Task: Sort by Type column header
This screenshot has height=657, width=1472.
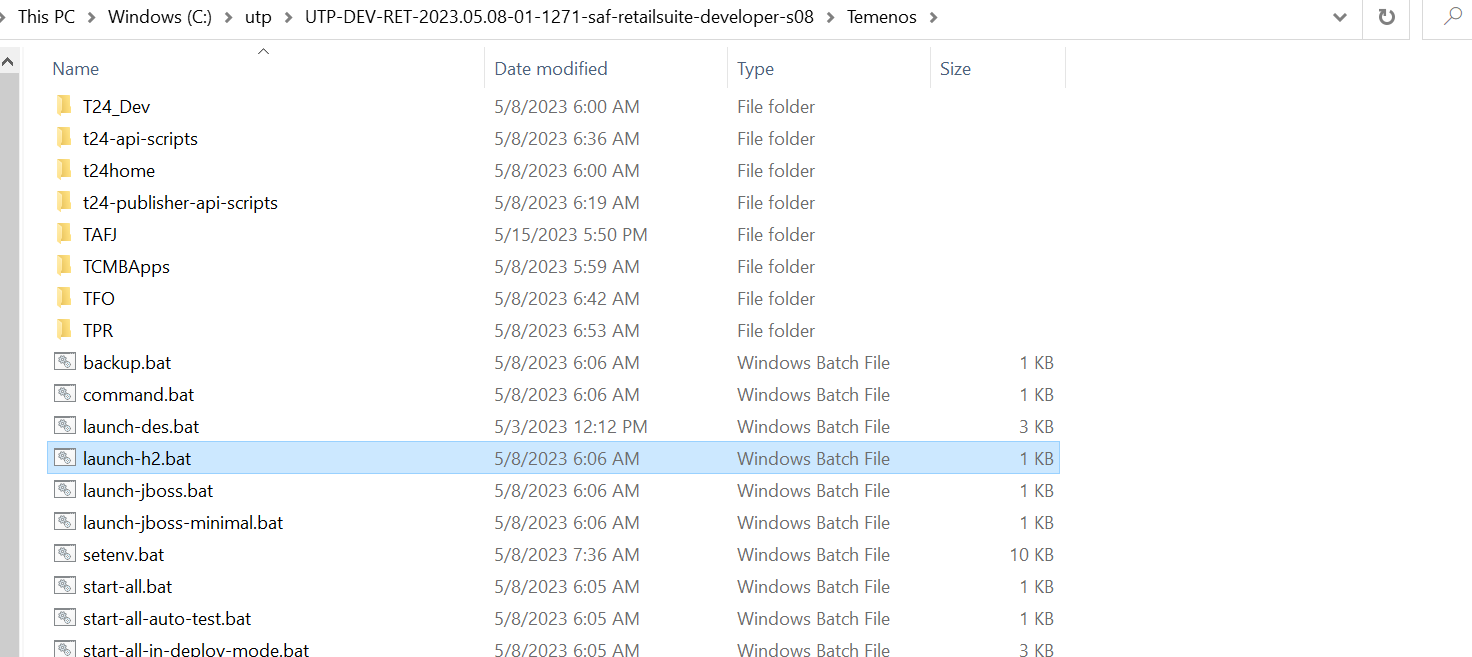Action: 755,69
